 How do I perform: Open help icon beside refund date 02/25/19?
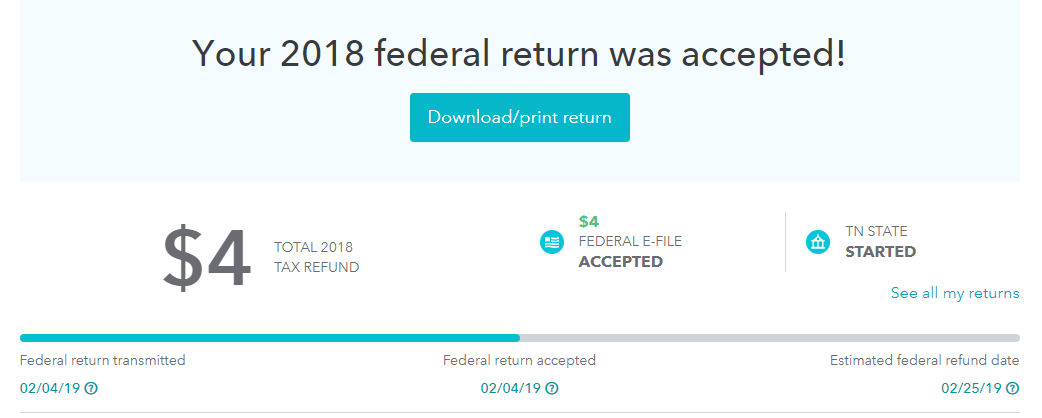(1012, 388)
